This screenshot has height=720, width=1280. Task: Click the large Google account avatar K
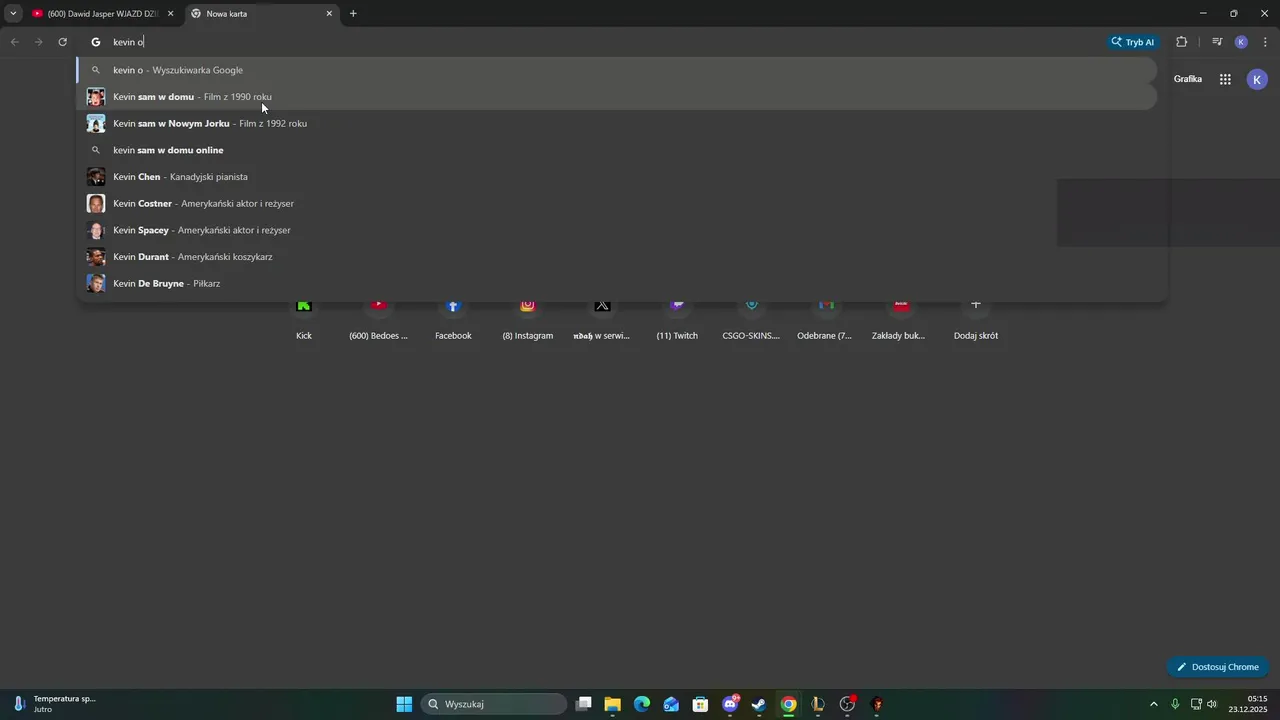click(1258, 79)
